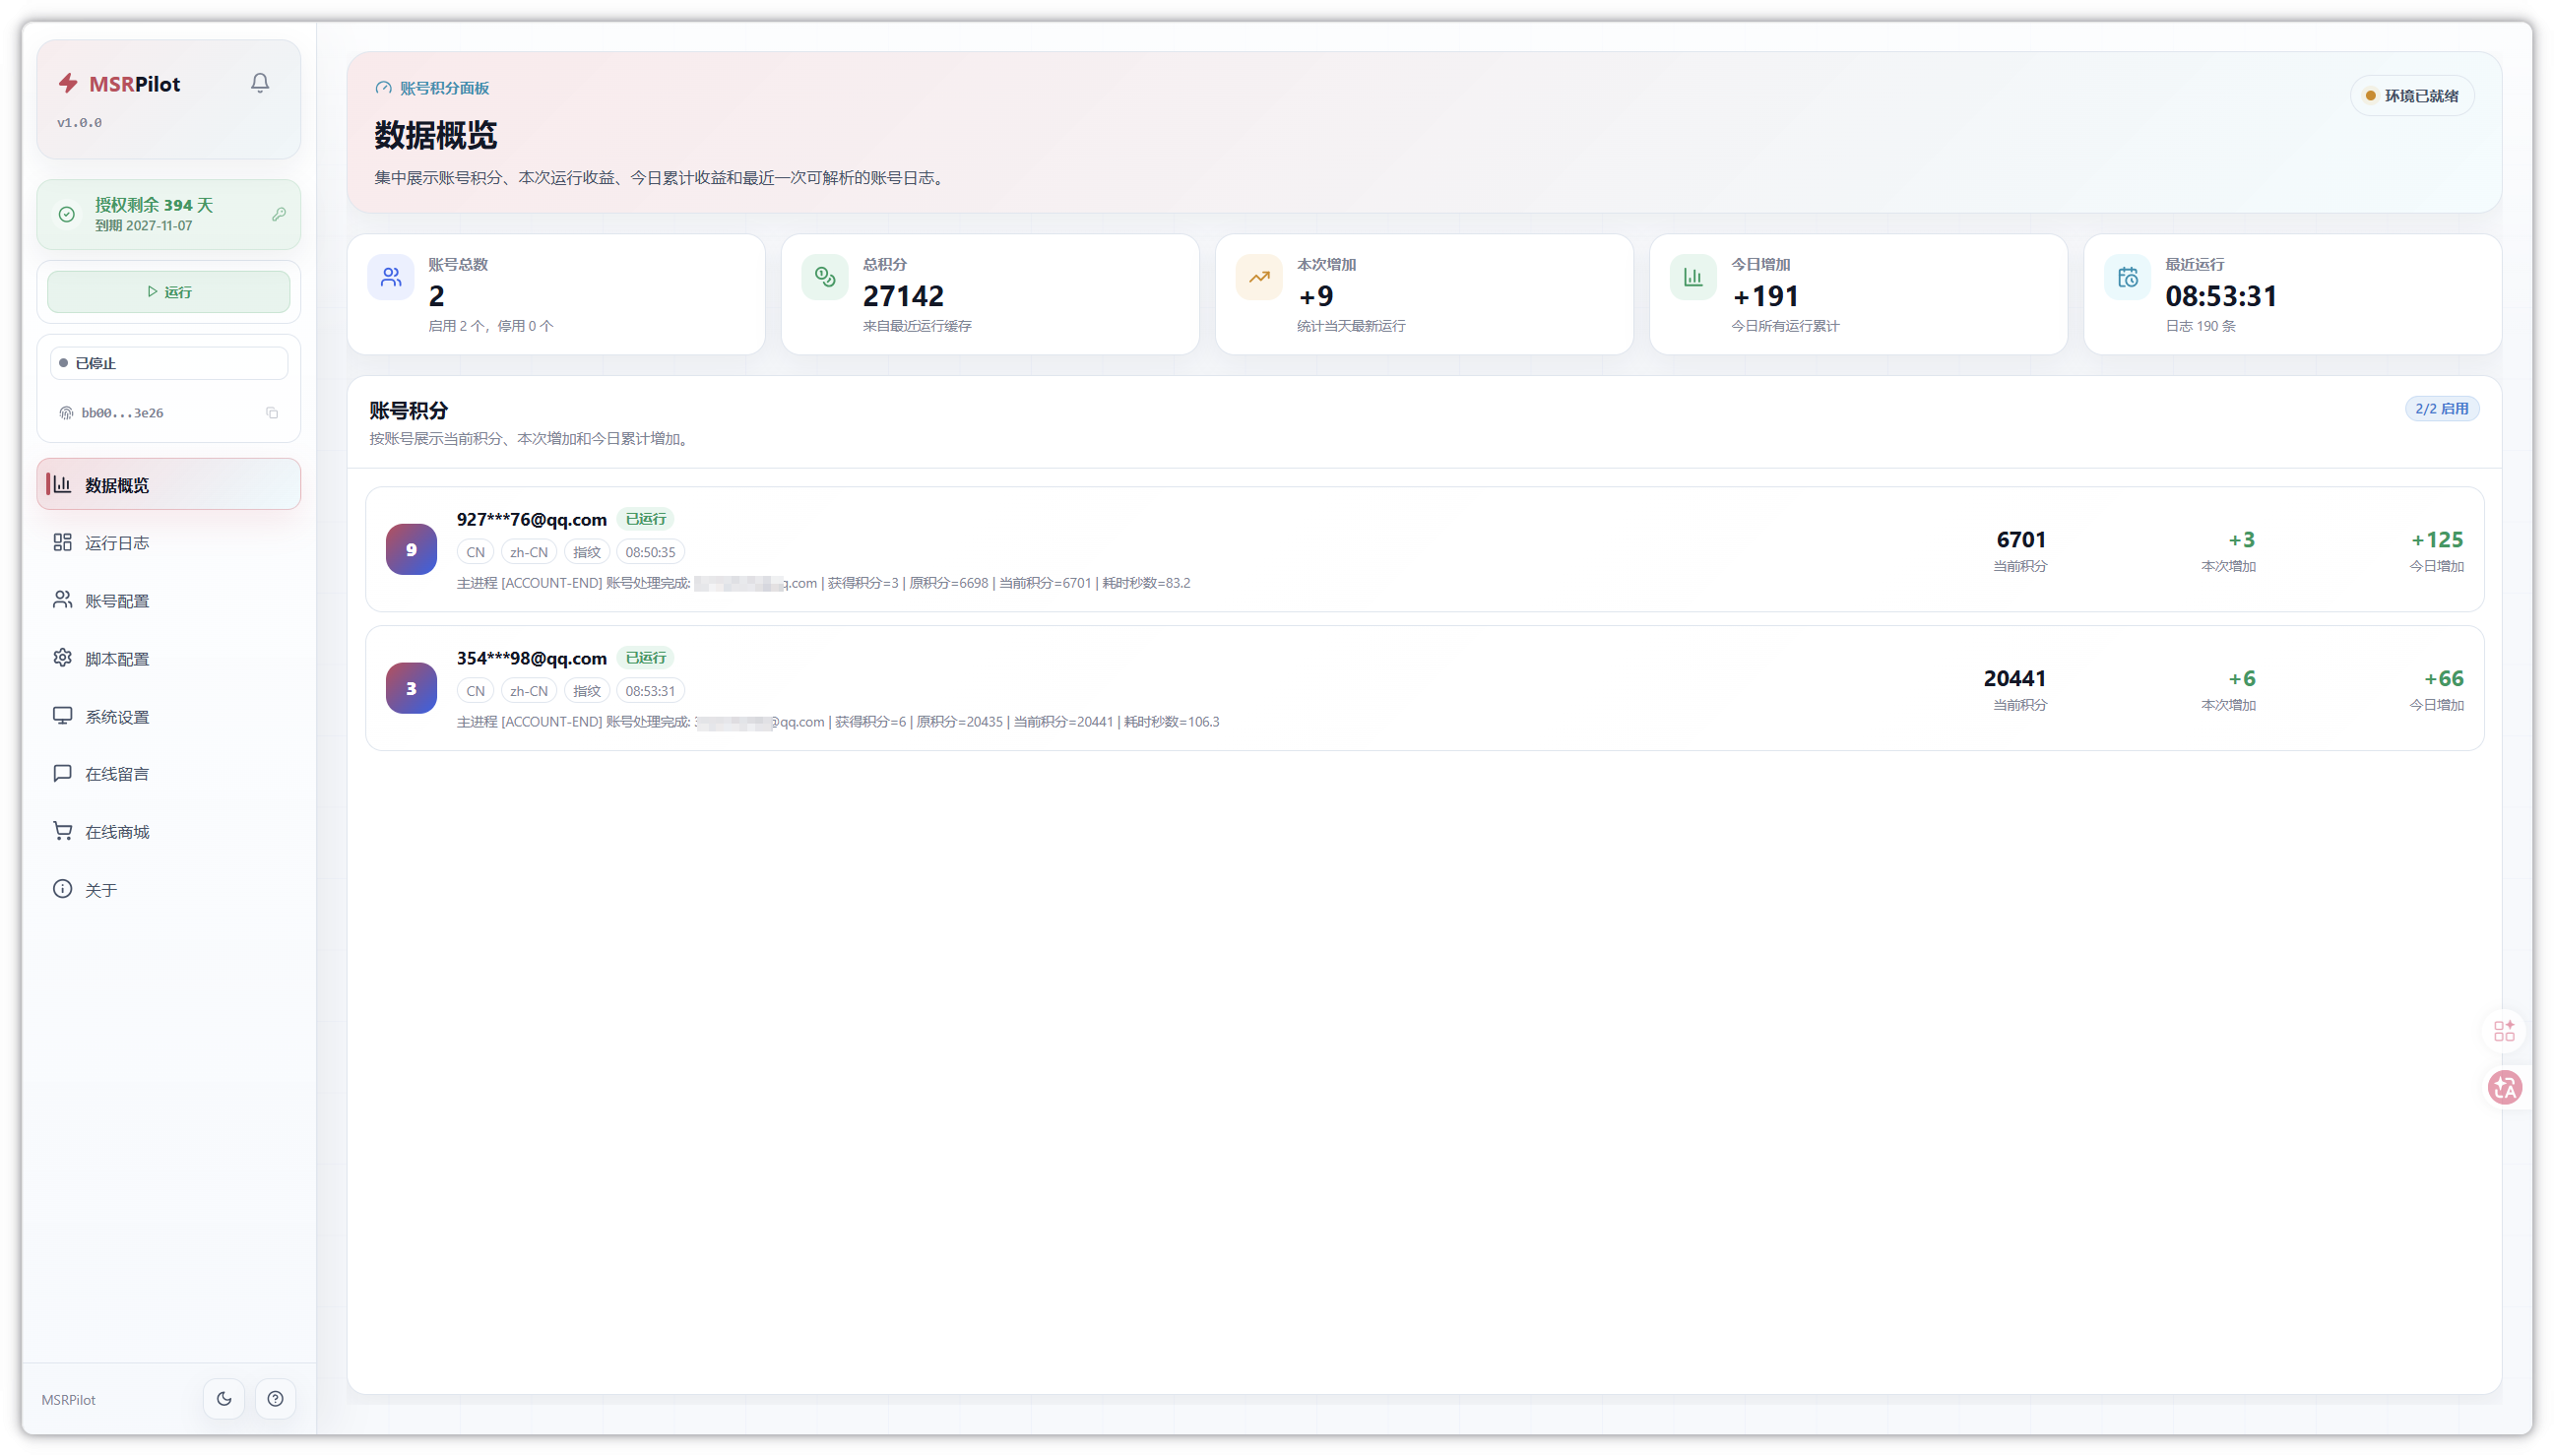
Task: Select account 927***76@qq.com
Action: [x=531, y=519]
